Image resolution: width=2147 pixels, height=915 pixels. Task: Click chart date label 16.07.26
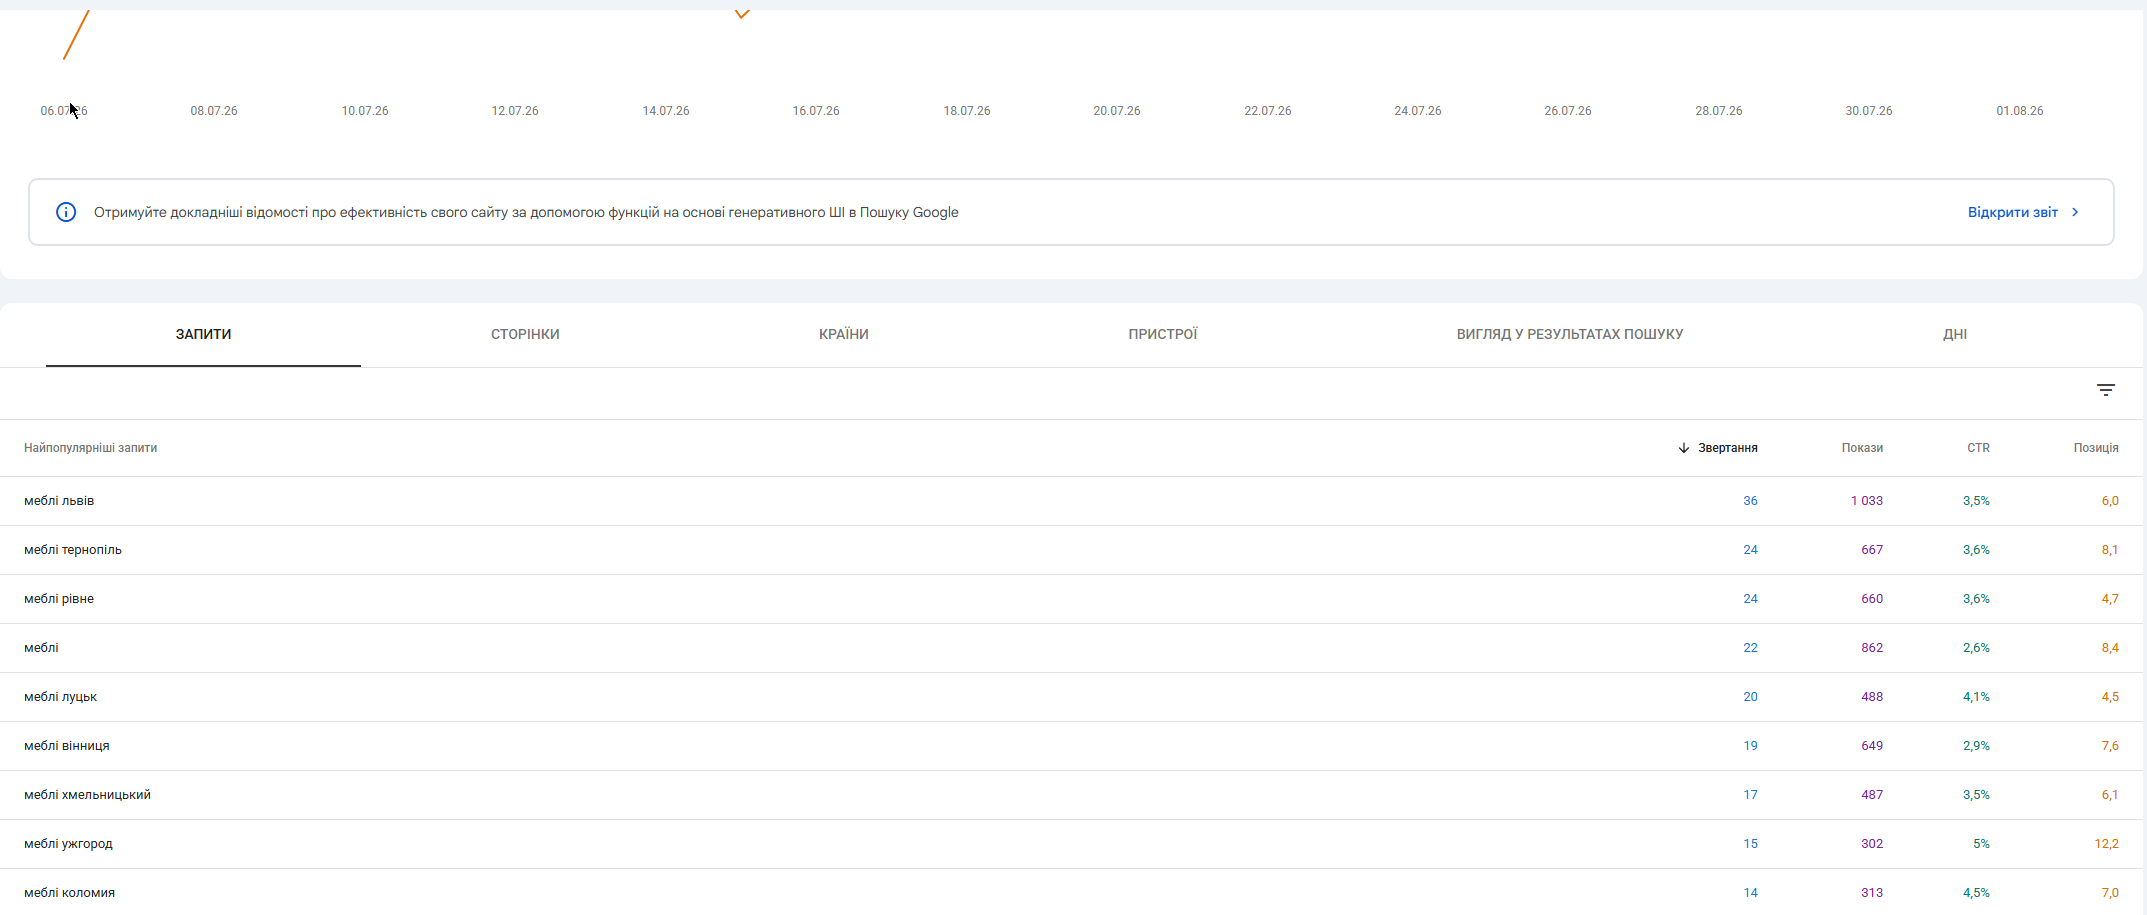tap(816, 111)
